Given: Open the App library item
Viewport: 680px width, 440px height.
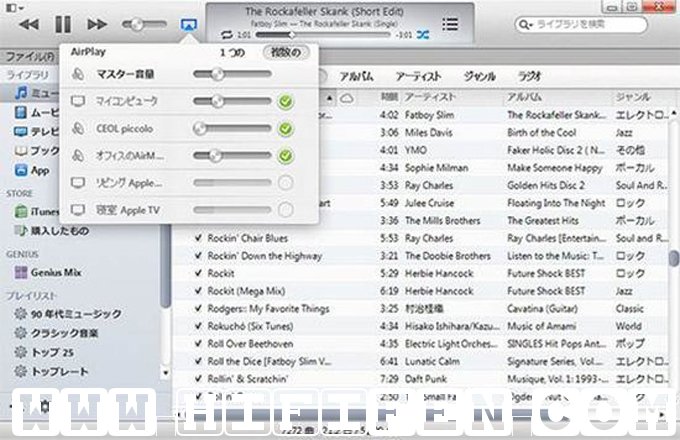Looking at the screenshot, I should pyautogui.click(x=32, y=170).
